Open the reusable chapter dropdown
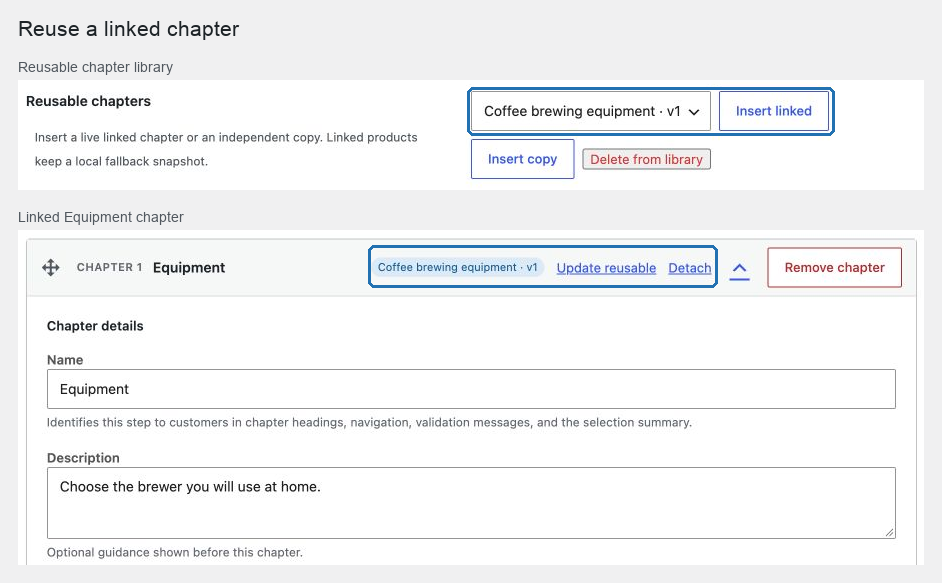This screenshot has width=942, height=583. pyautogui.click(x=591, y=111)
